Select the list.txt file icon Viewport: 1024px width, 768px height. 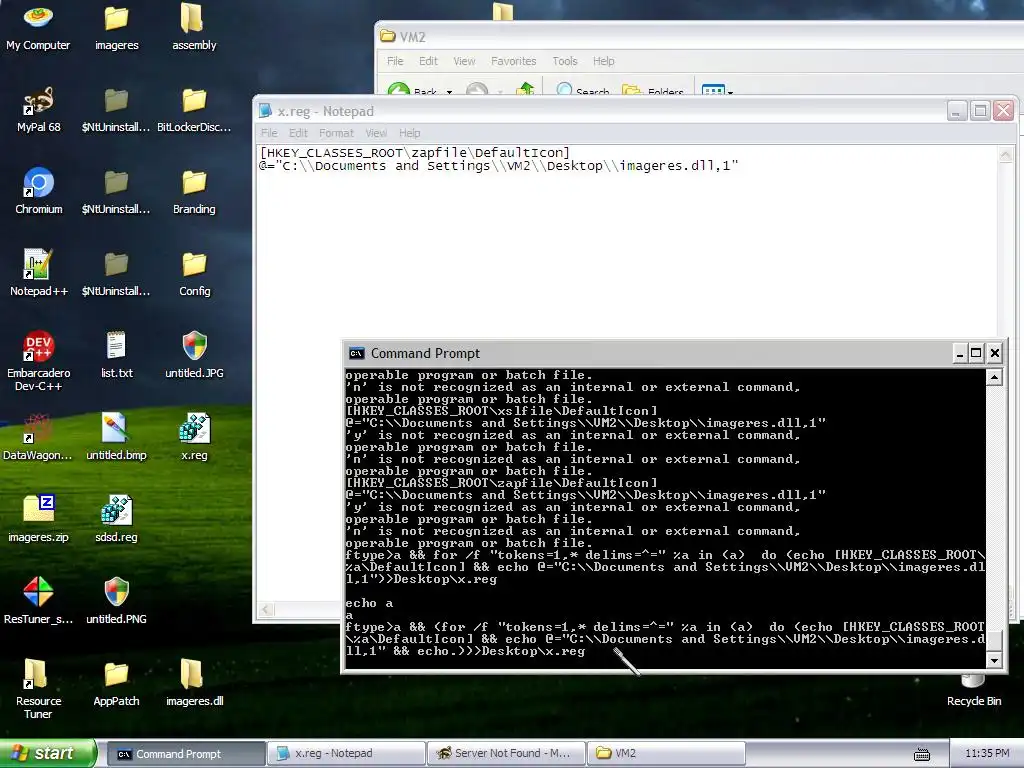click(116, 355)
